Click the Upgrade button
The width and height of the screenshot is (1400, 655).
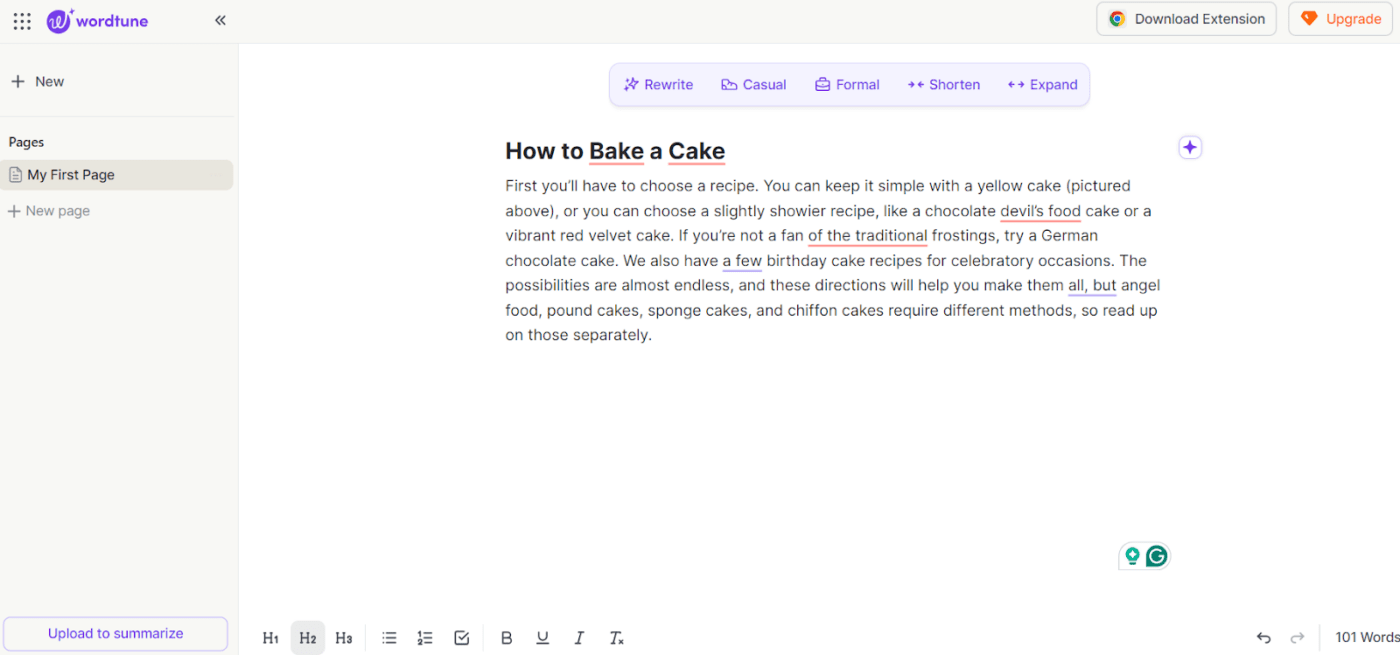point(1340,19)
